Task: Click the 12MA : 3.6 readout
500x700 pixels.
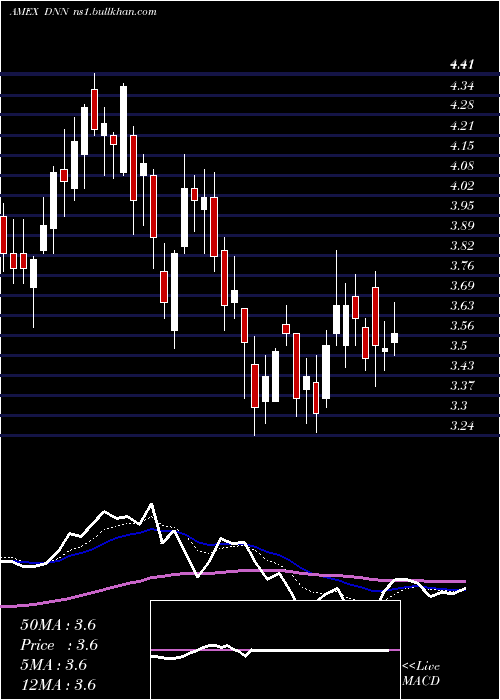Action: click(x=58, y=685)
